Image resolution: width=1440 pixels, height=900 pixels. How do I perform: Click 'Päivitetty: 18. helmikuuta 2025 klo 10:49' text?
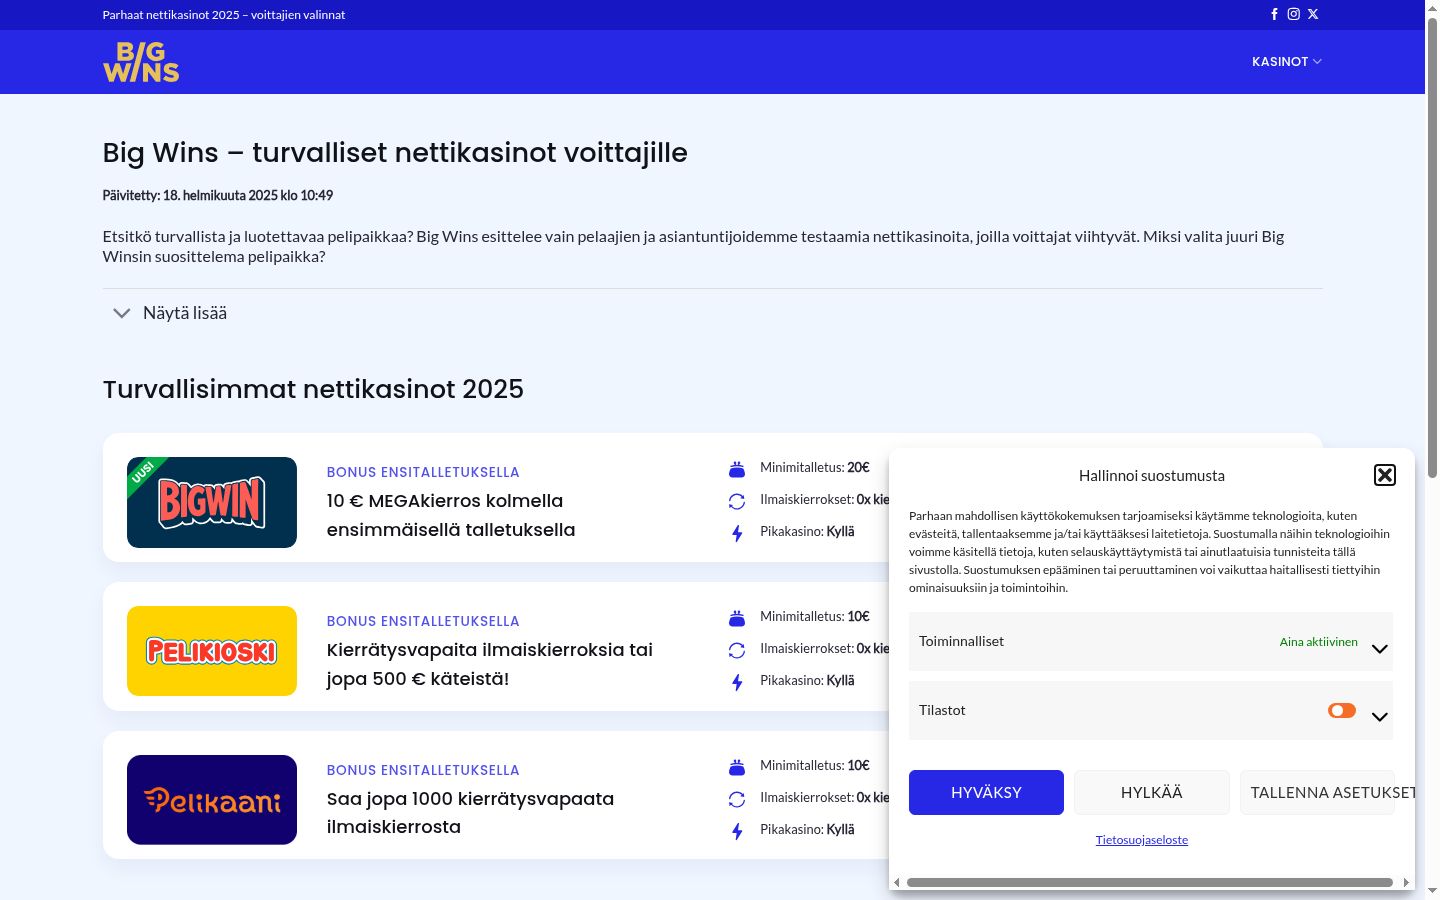[218, 195]
